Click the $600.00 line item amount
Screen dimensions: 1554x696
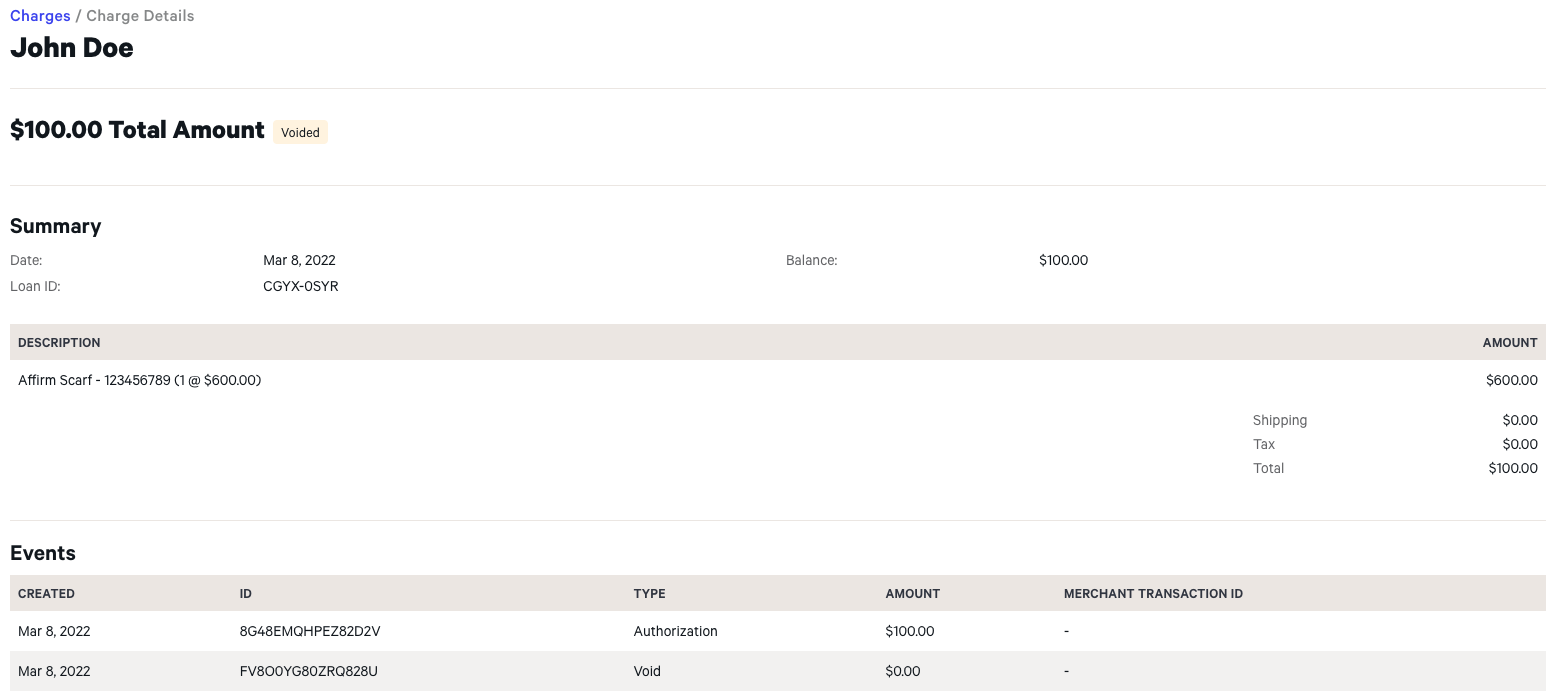1511,380
